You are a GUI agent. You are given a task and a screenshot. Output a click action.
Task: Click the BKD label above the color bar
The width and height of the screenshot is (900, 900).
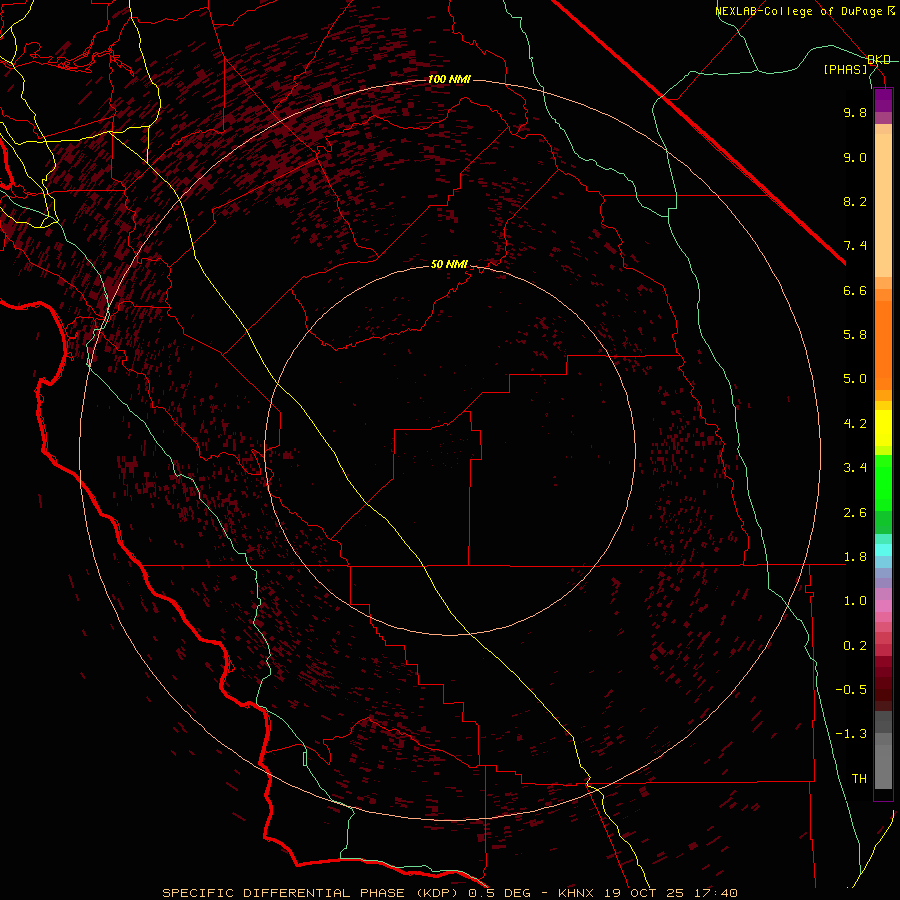(879, 60)
